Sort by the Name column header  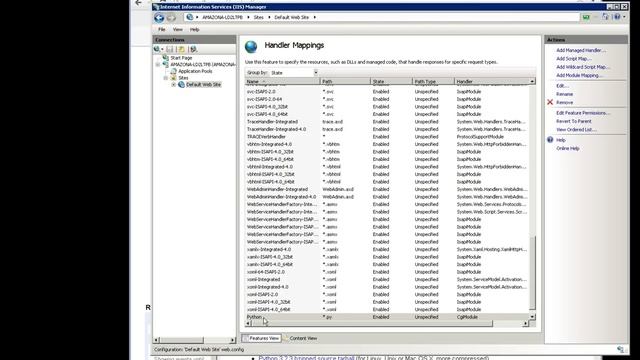click(282, 82)
